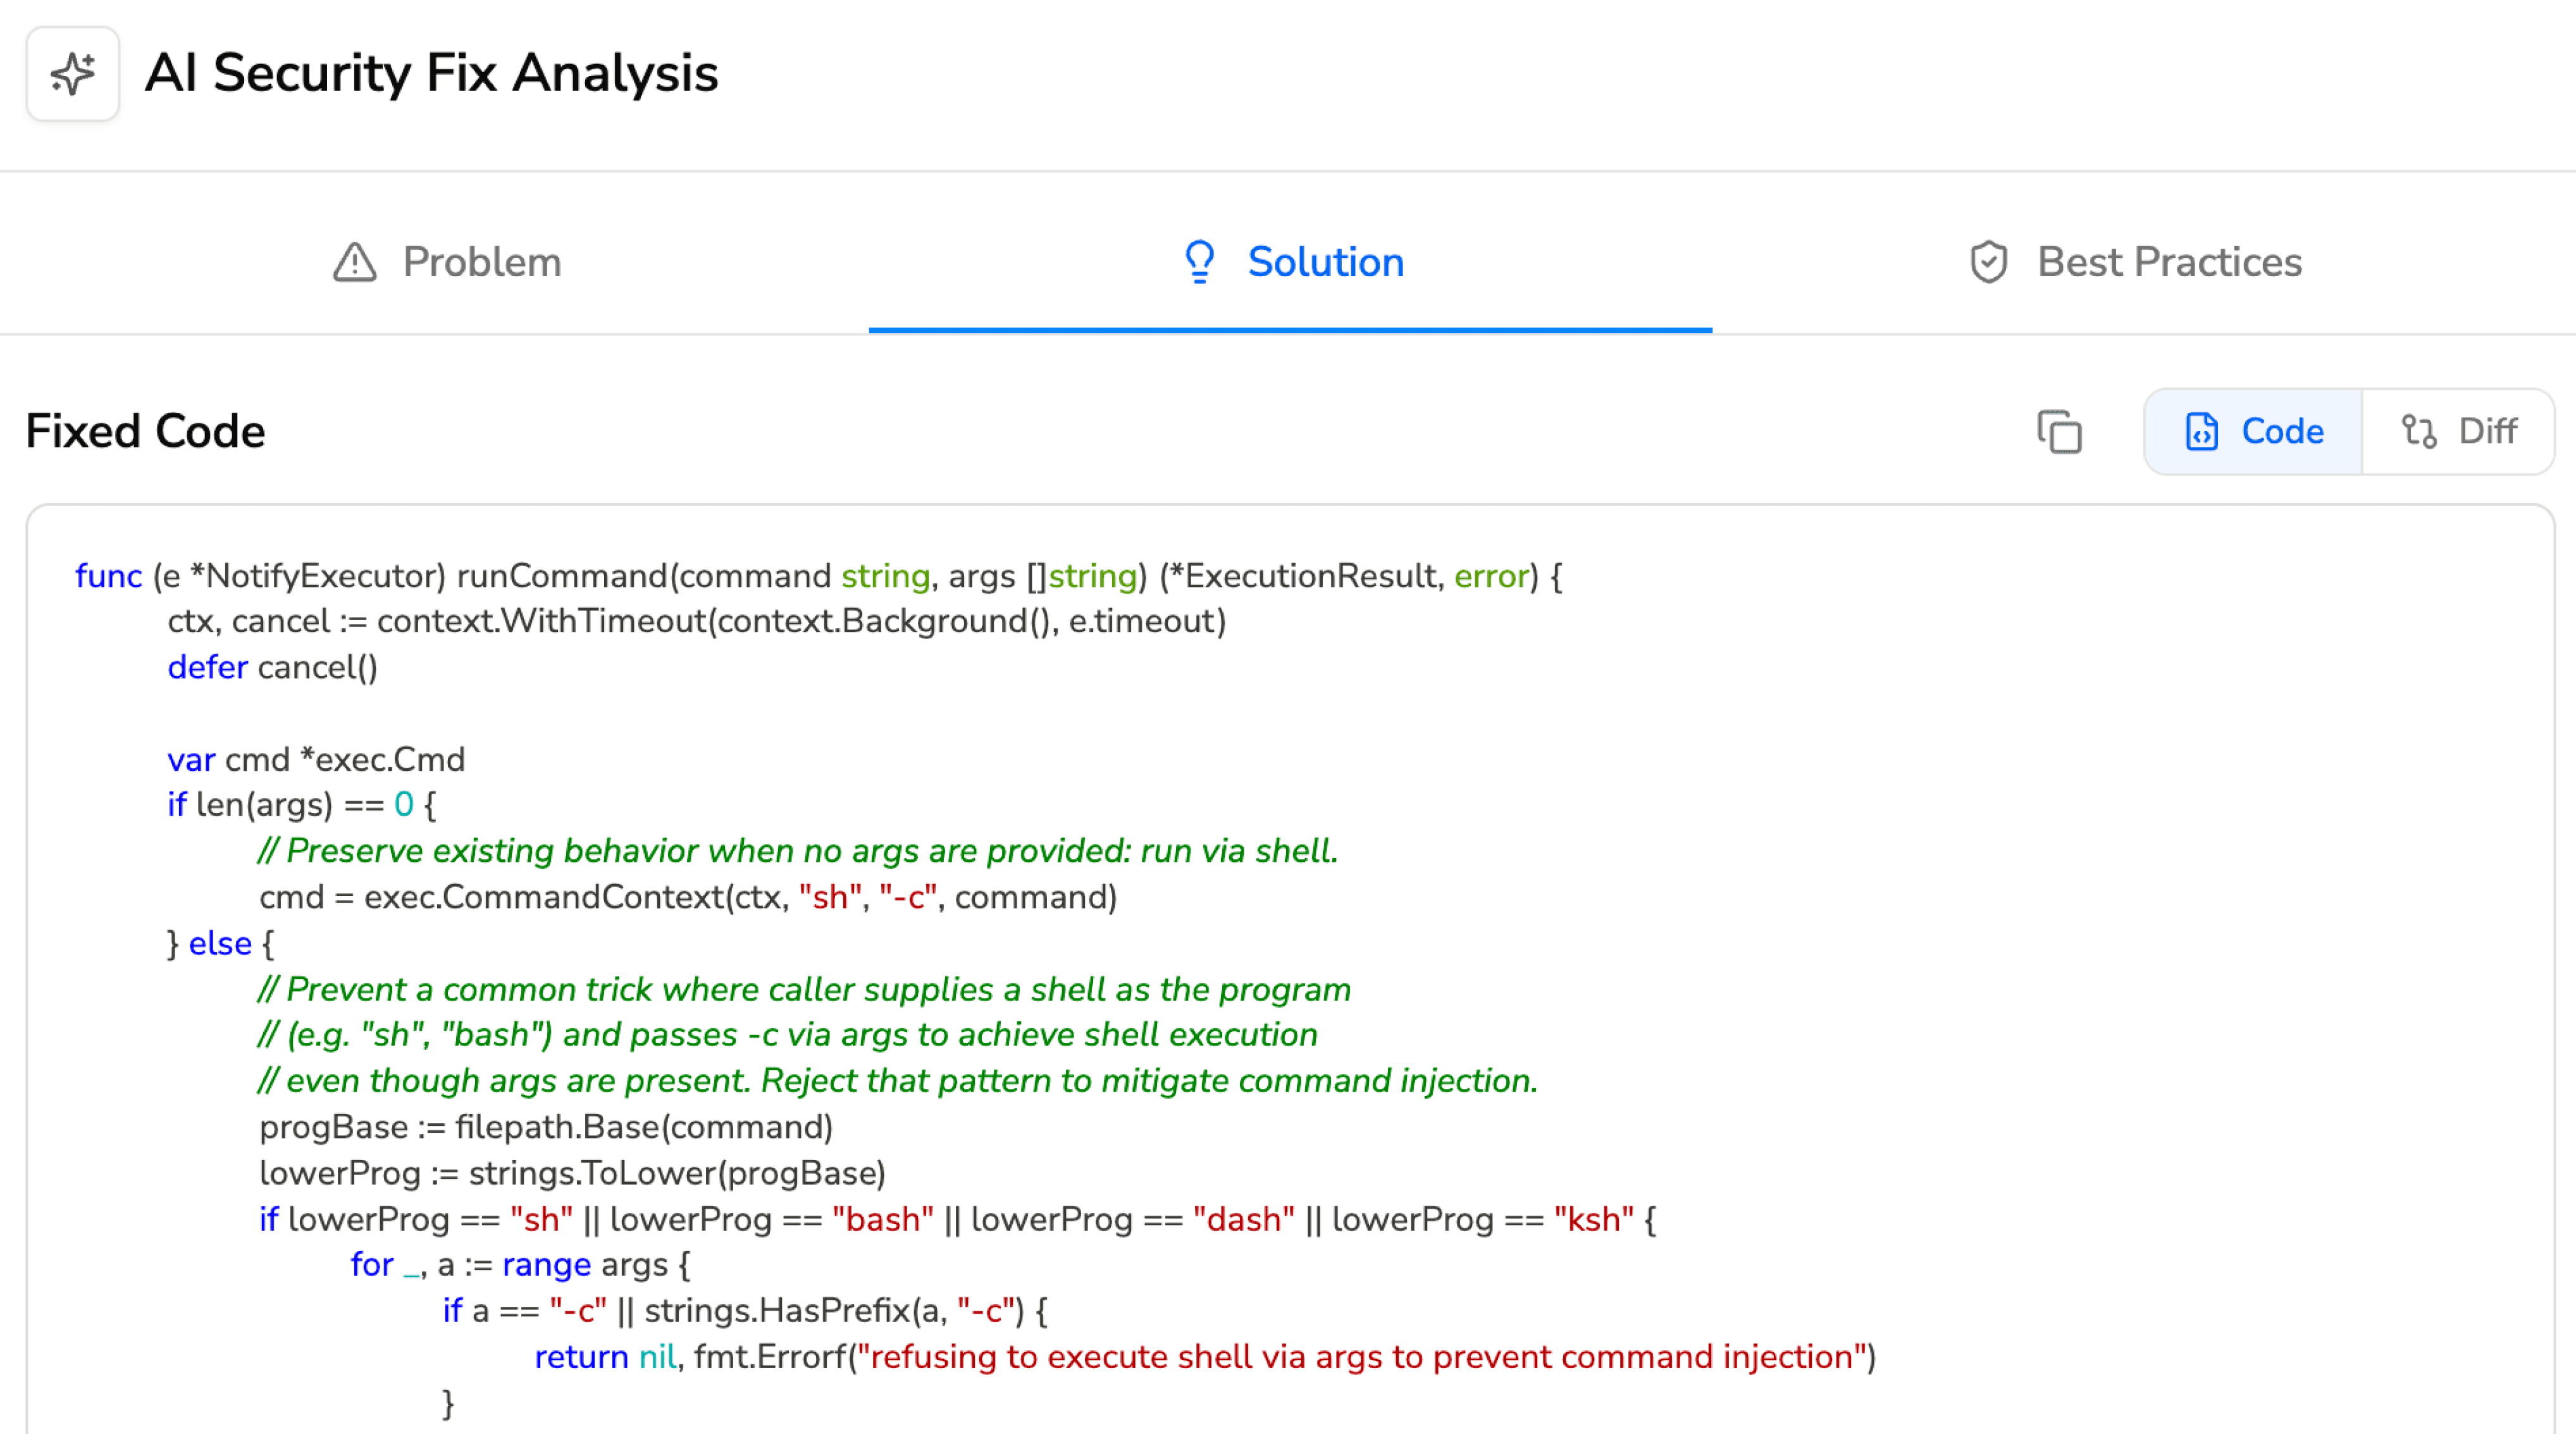Viewport: 2576px width, 1434px height.
Task: Click the warning triangle icon on Problem tab
Action: 354,263
